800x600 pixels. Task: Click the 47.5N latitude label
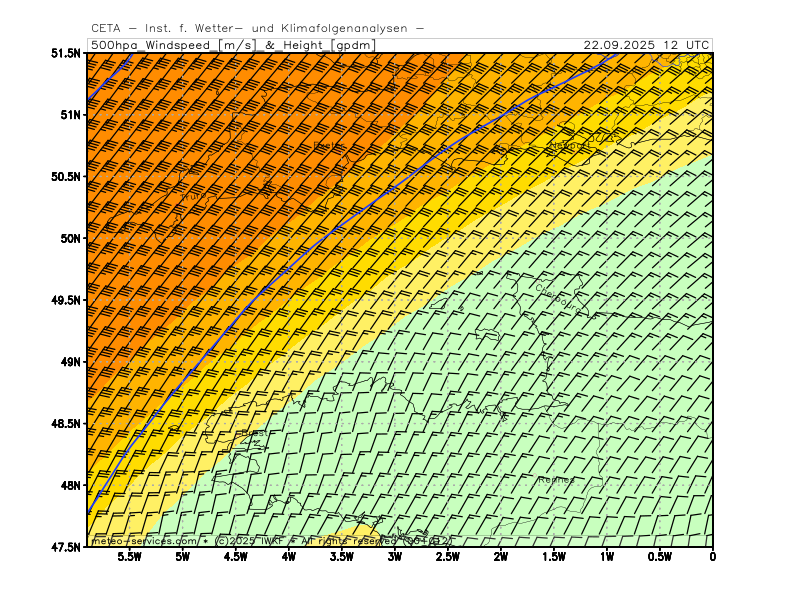click(66, 547)
